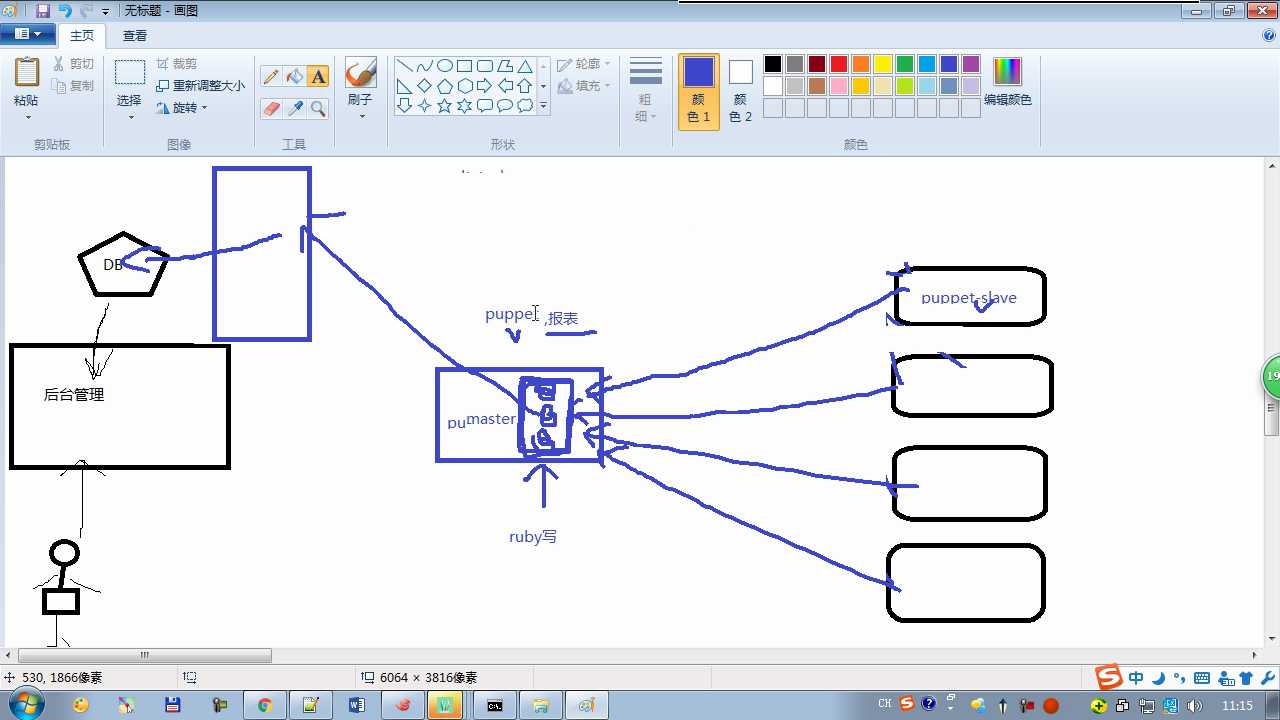Choose the Six-point star shape

(464, 106)
